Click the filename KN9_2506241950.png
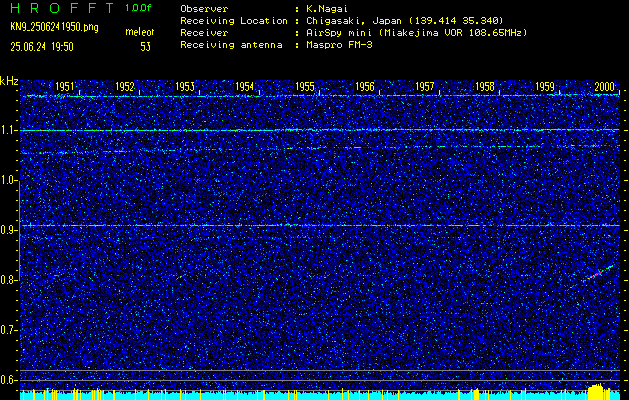 click(x=54, y=27)
